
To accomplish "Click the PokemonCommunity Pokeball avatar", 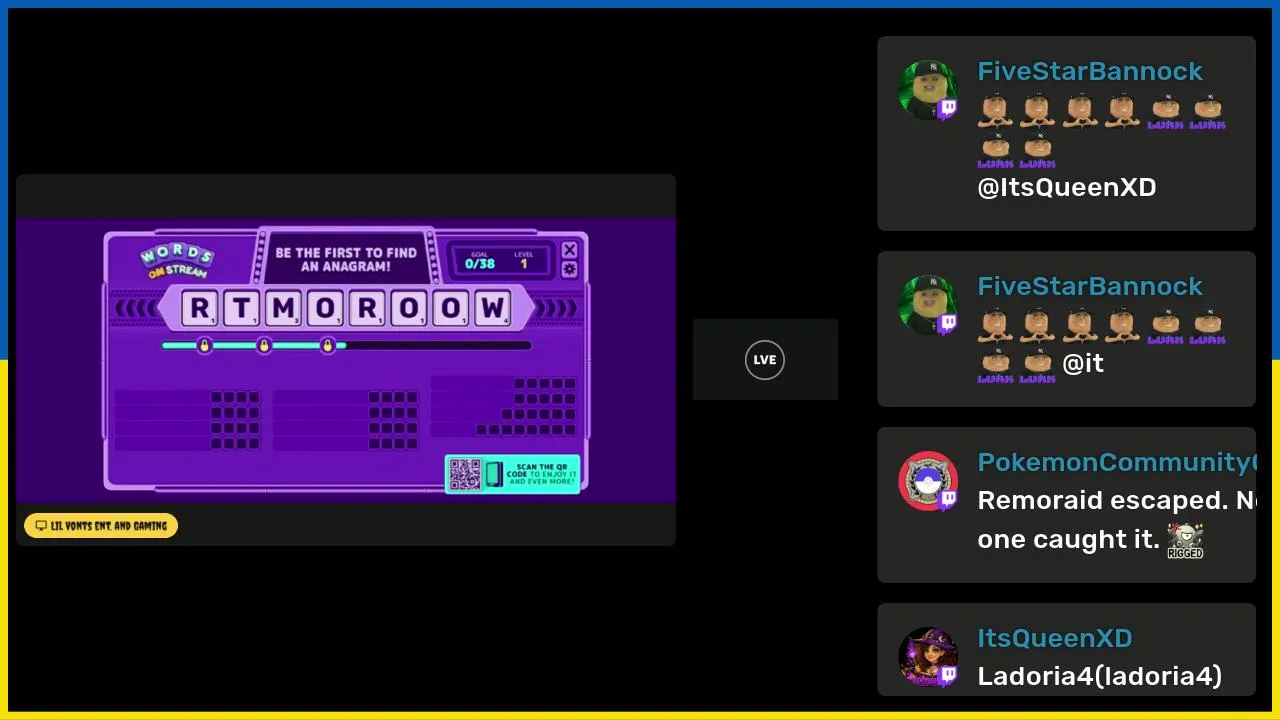I will pyautogui.click(x=928, y=481).
